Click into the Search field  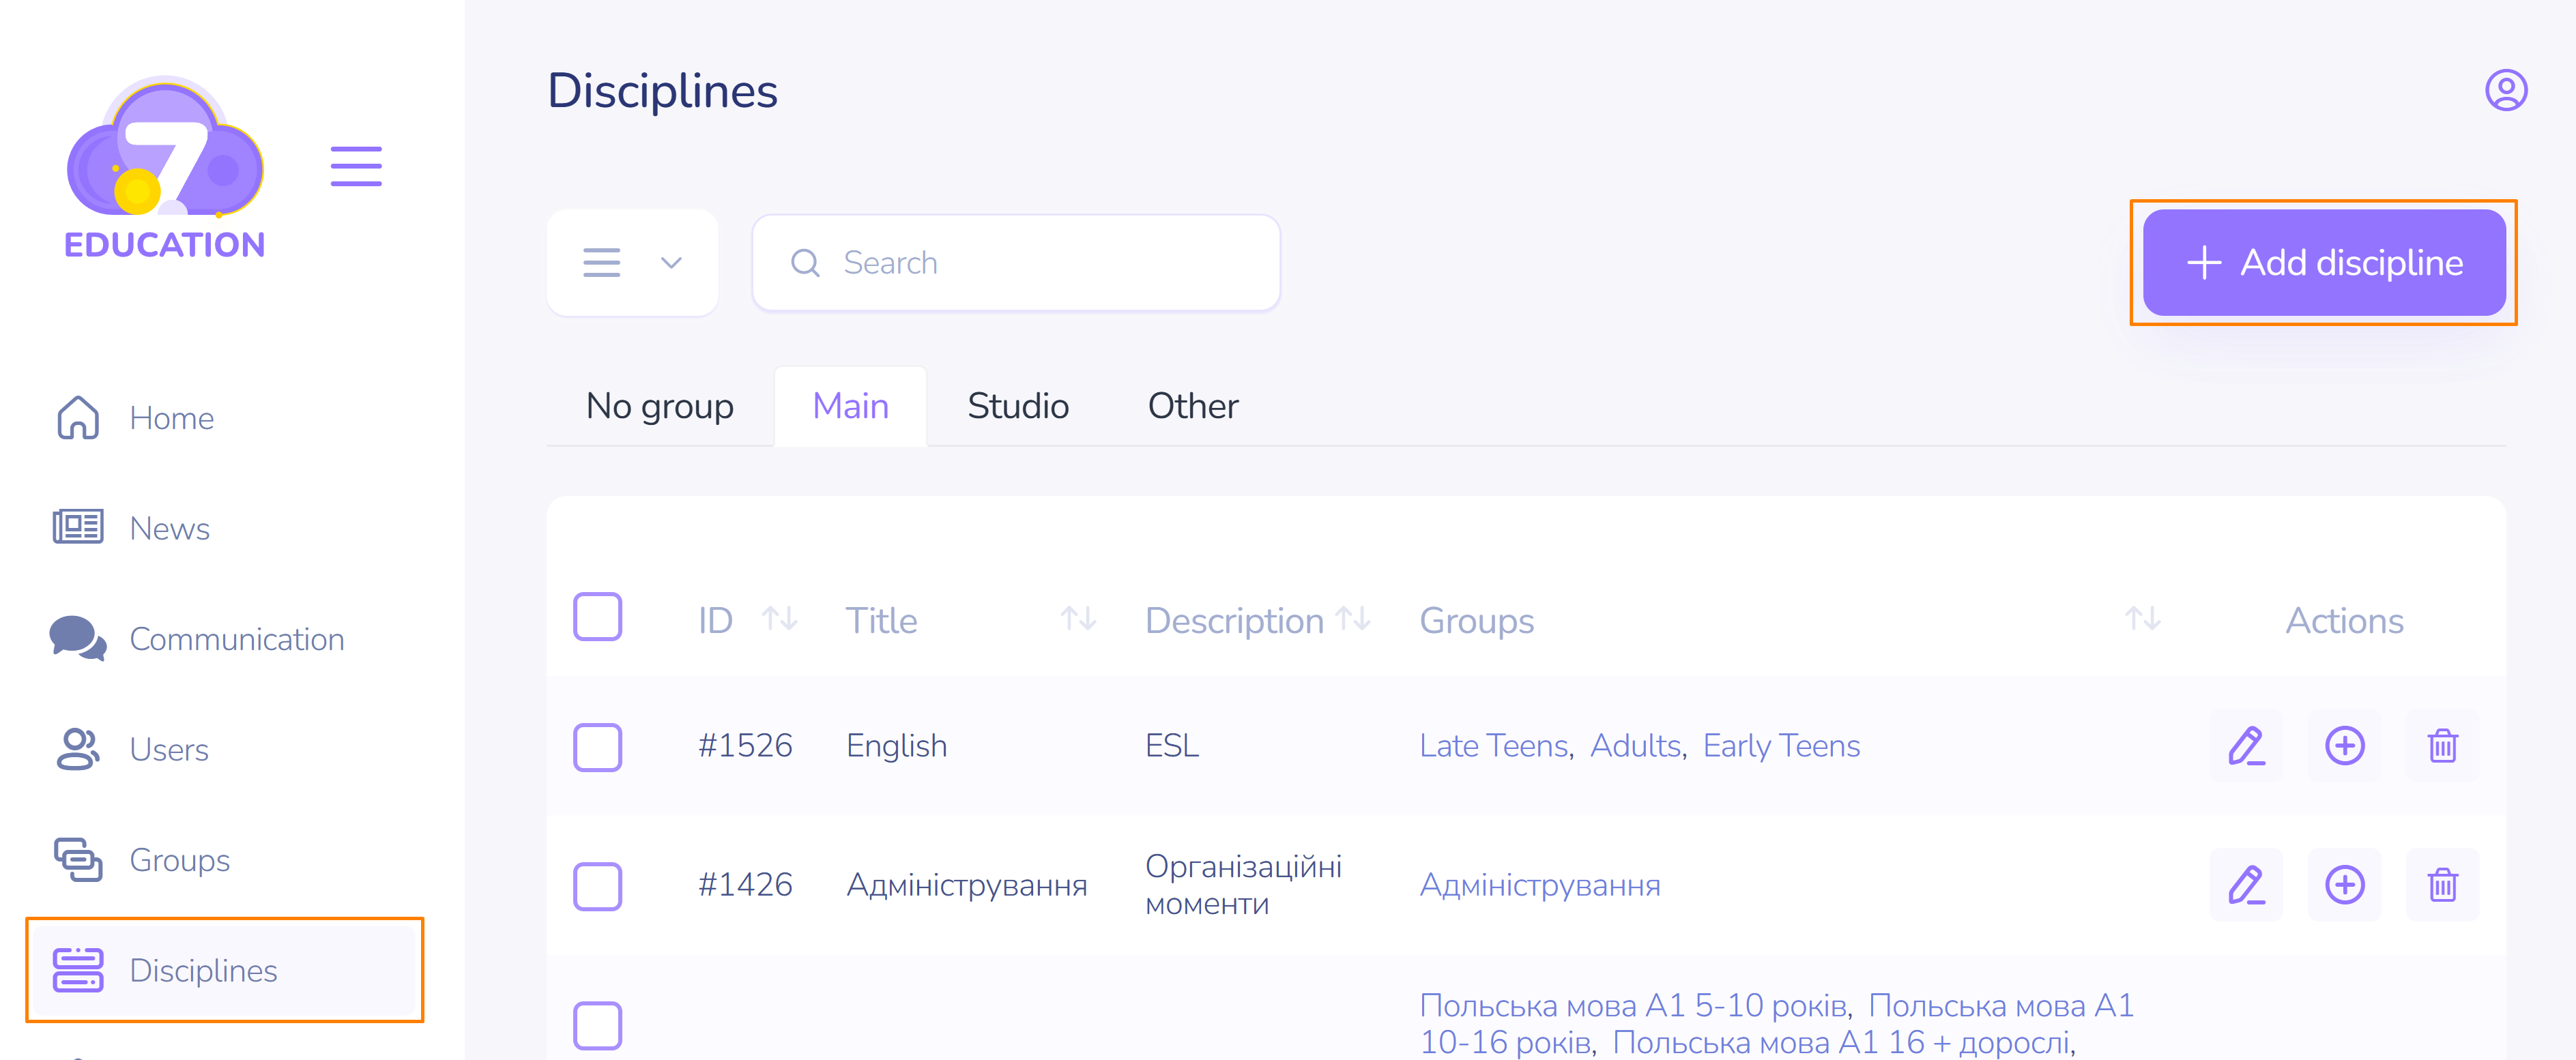[1015, 262]
